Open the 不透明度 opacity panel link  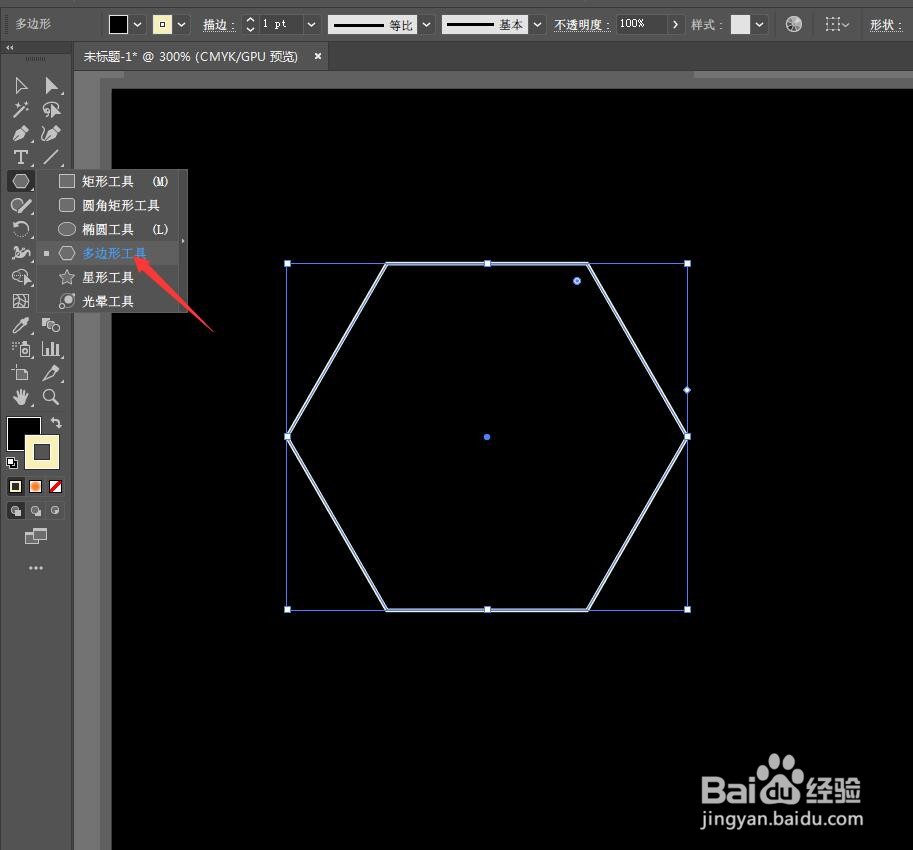[582, 25]
